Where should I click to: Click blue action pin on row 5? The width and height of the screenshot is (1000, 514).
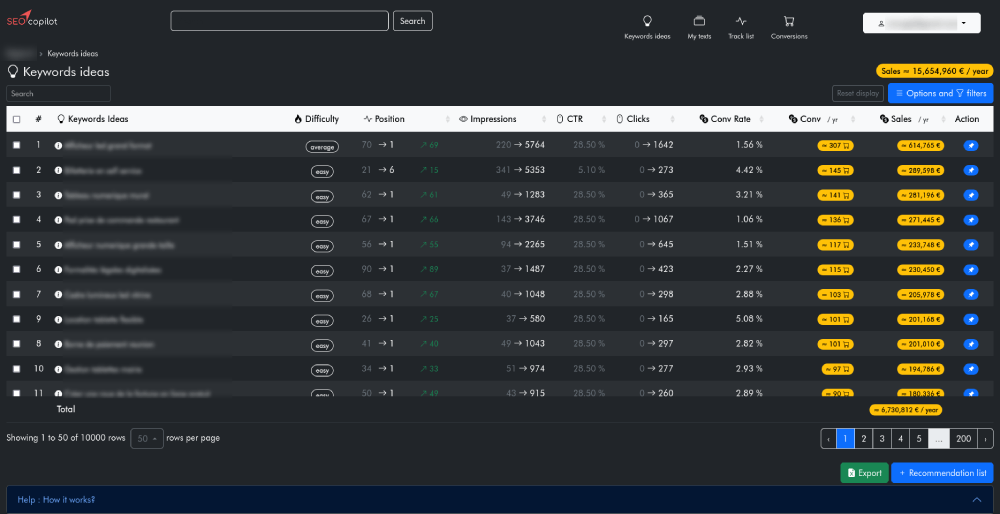tap(969, 245)
